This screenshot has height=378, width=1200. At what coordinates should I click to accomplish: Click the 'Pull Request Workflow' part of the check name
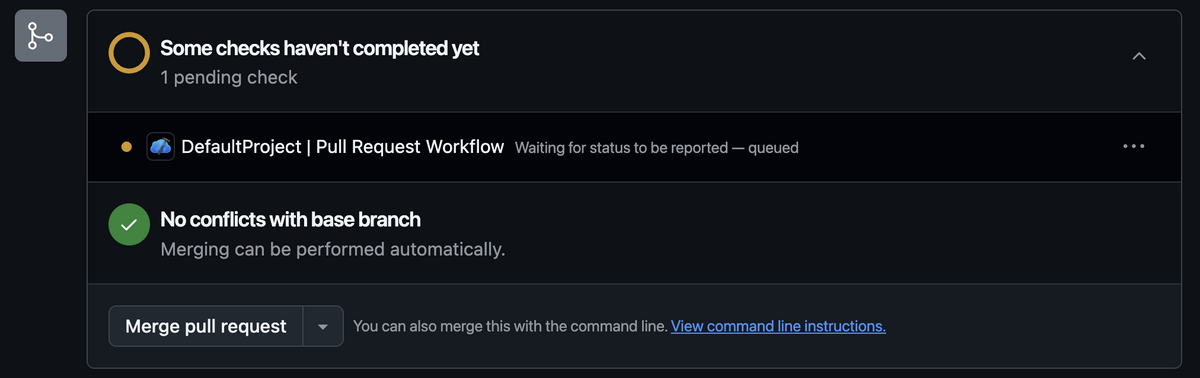click(410, 146)
